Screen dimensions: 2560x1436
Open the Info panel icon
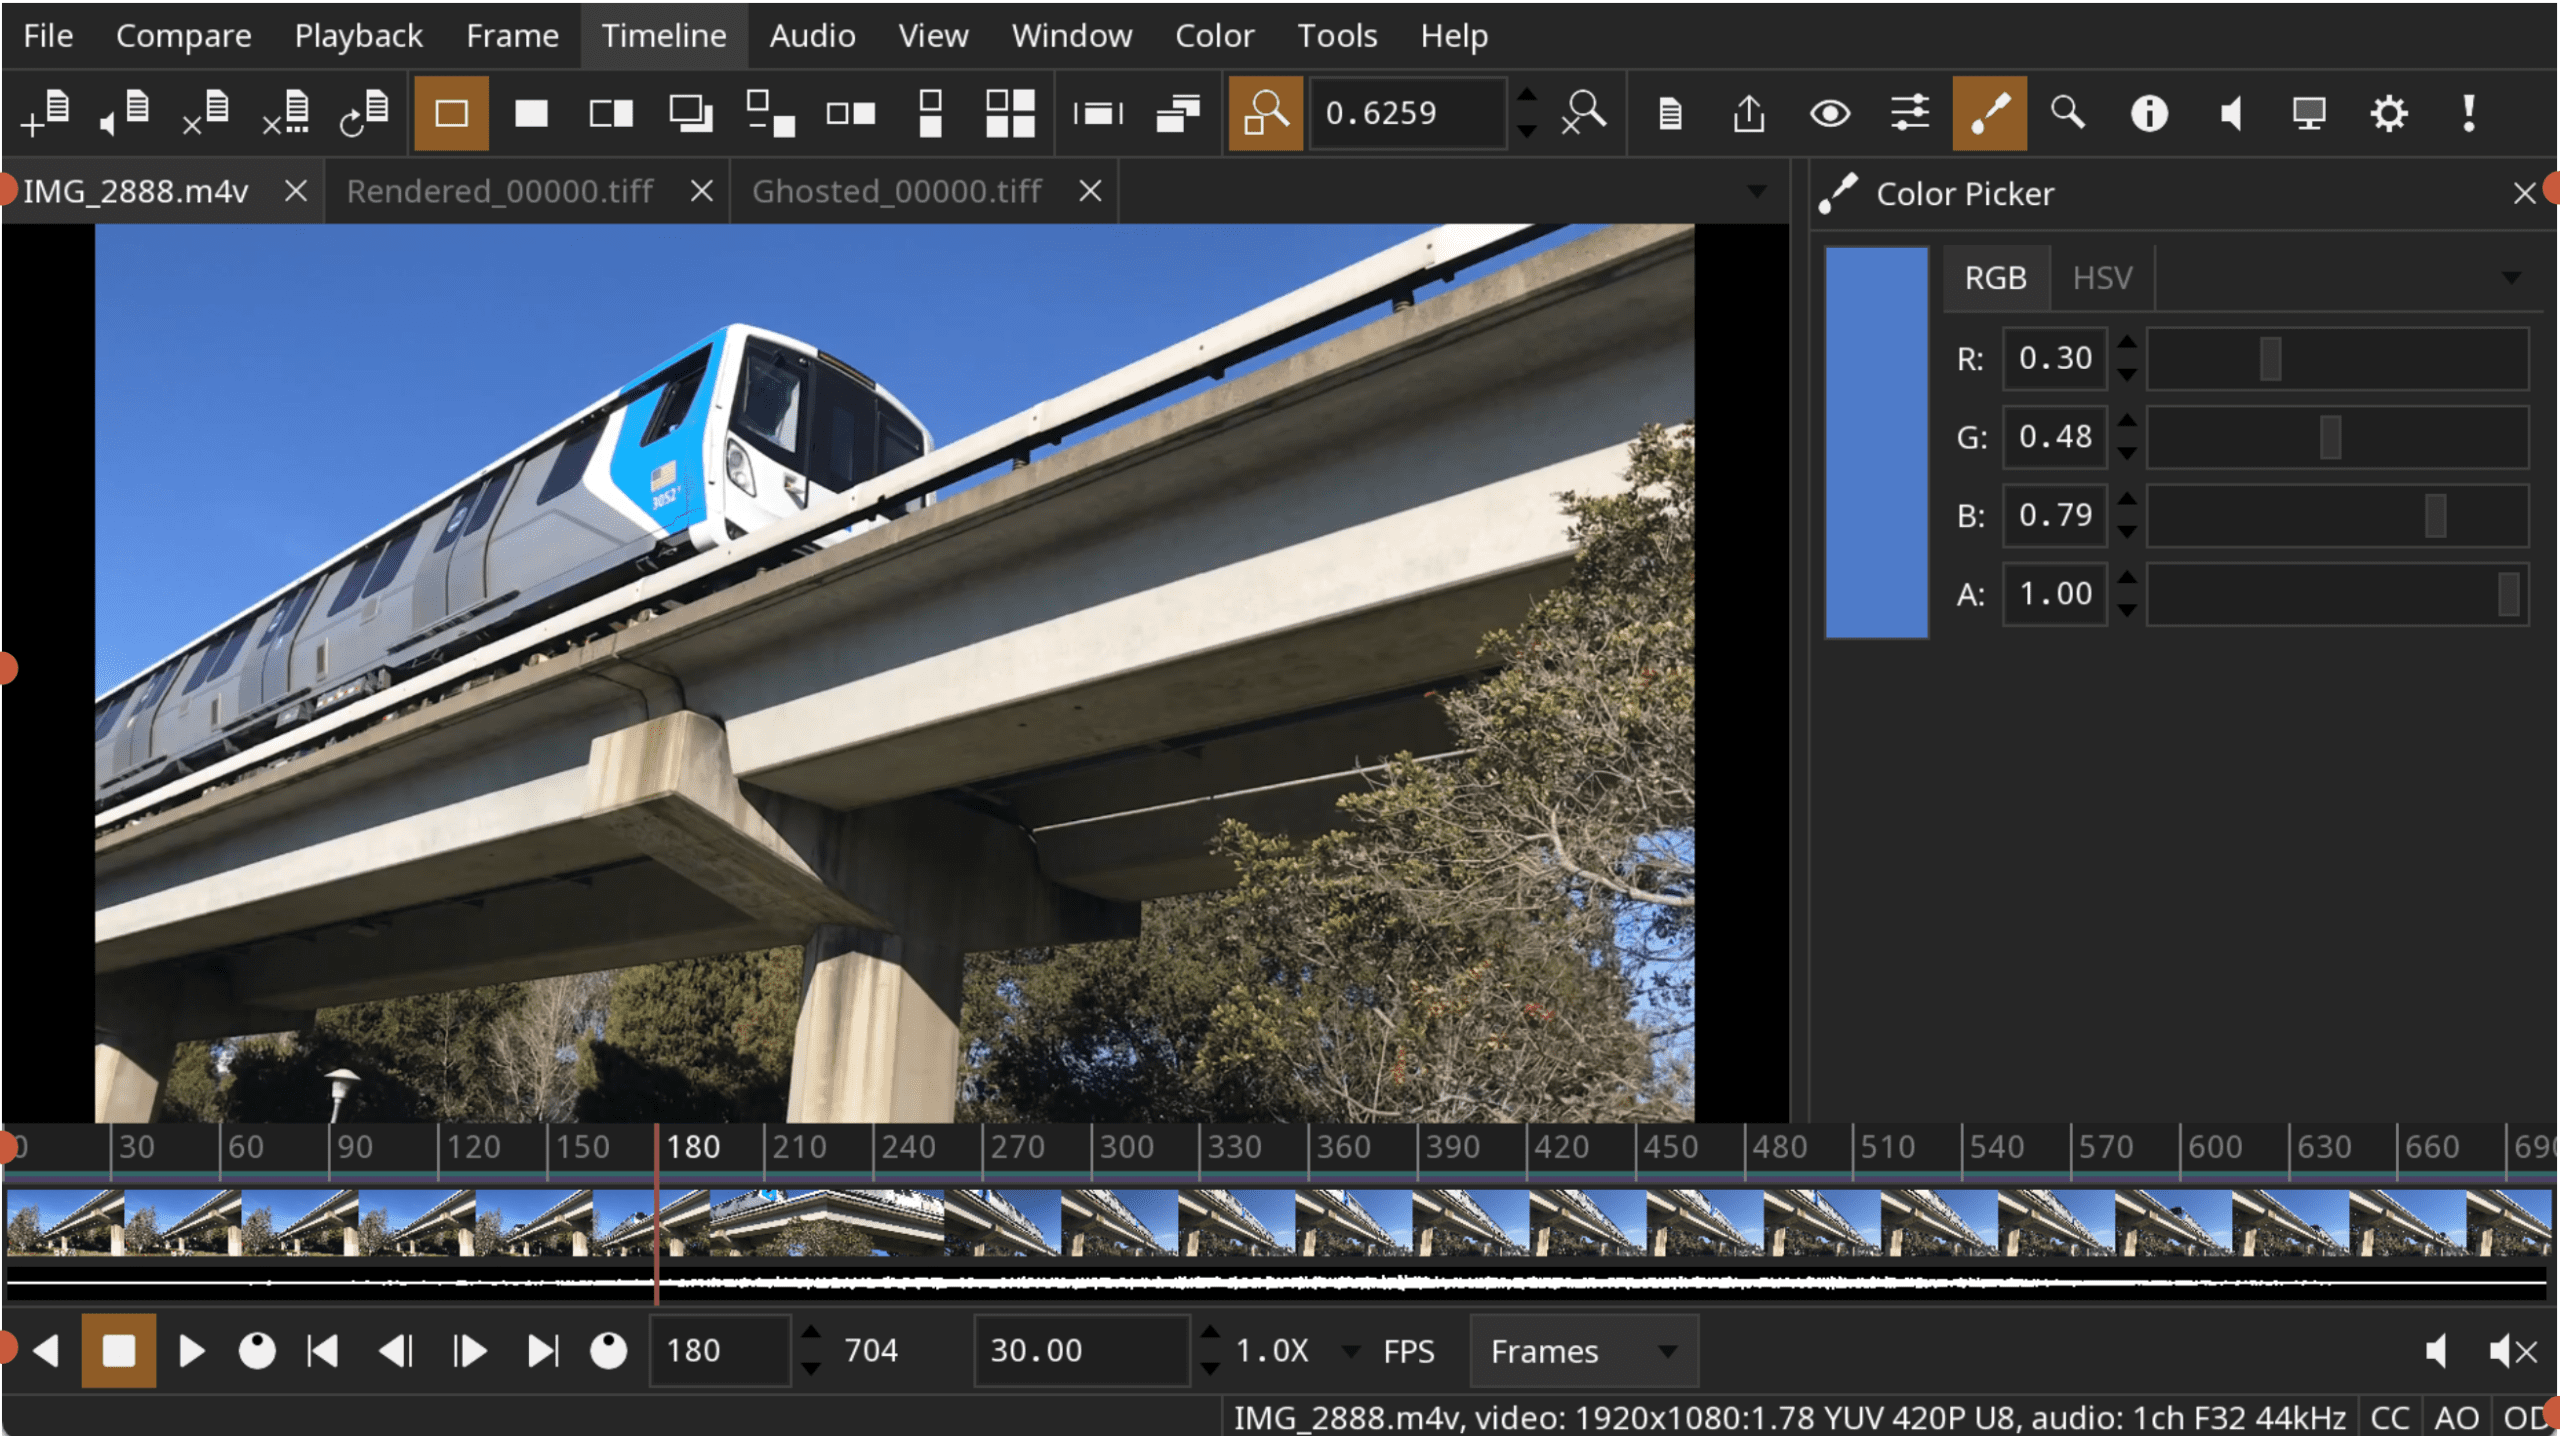2148,112
